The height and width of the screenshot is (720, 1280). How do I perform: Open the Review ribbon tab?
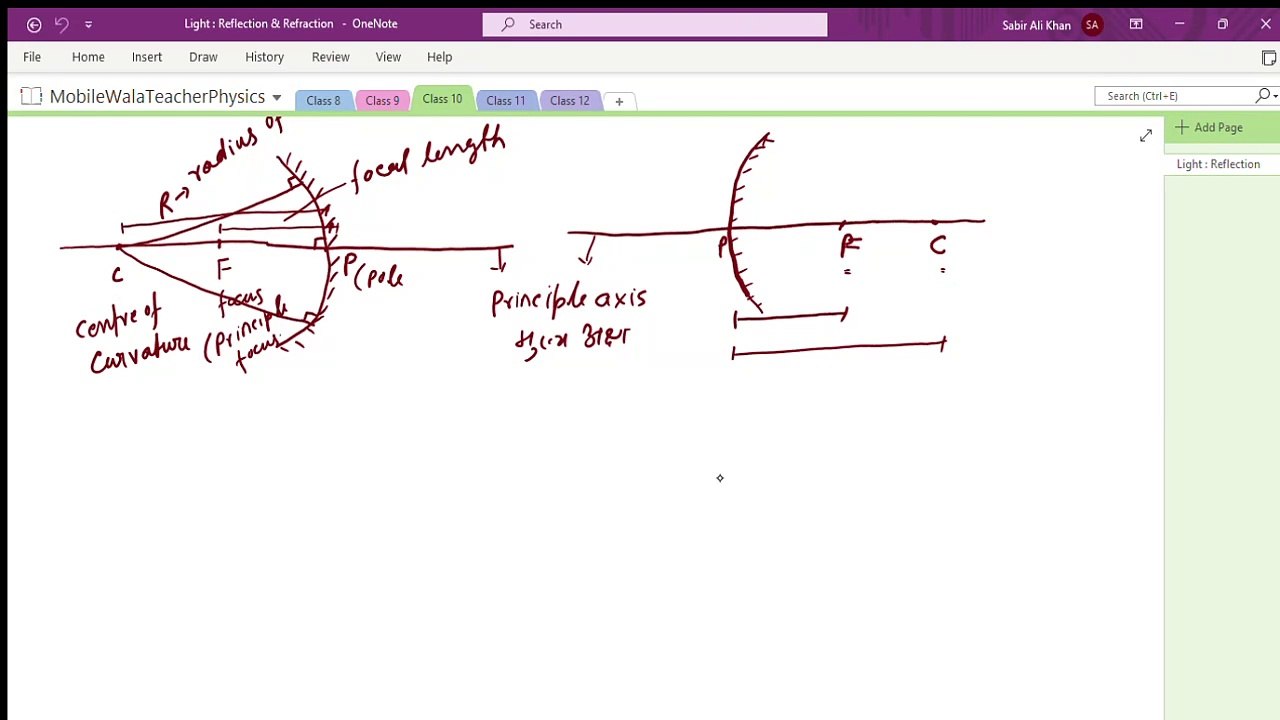pyautogui.click(x=331, y=57)
